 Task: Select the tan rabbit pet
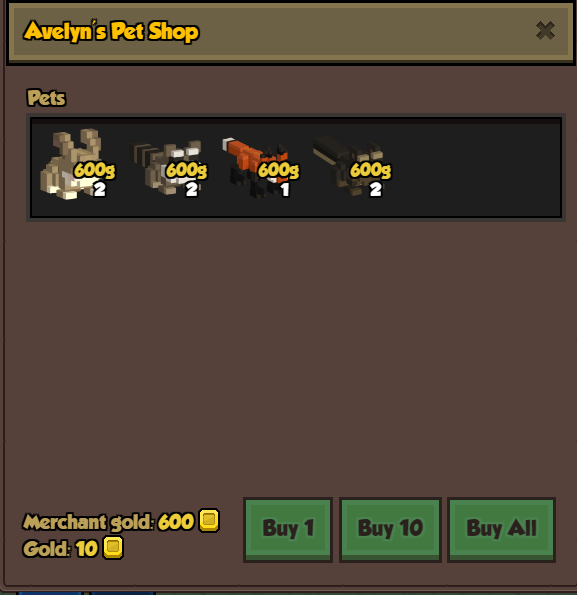pyautogui.click(x=72, y=164)
